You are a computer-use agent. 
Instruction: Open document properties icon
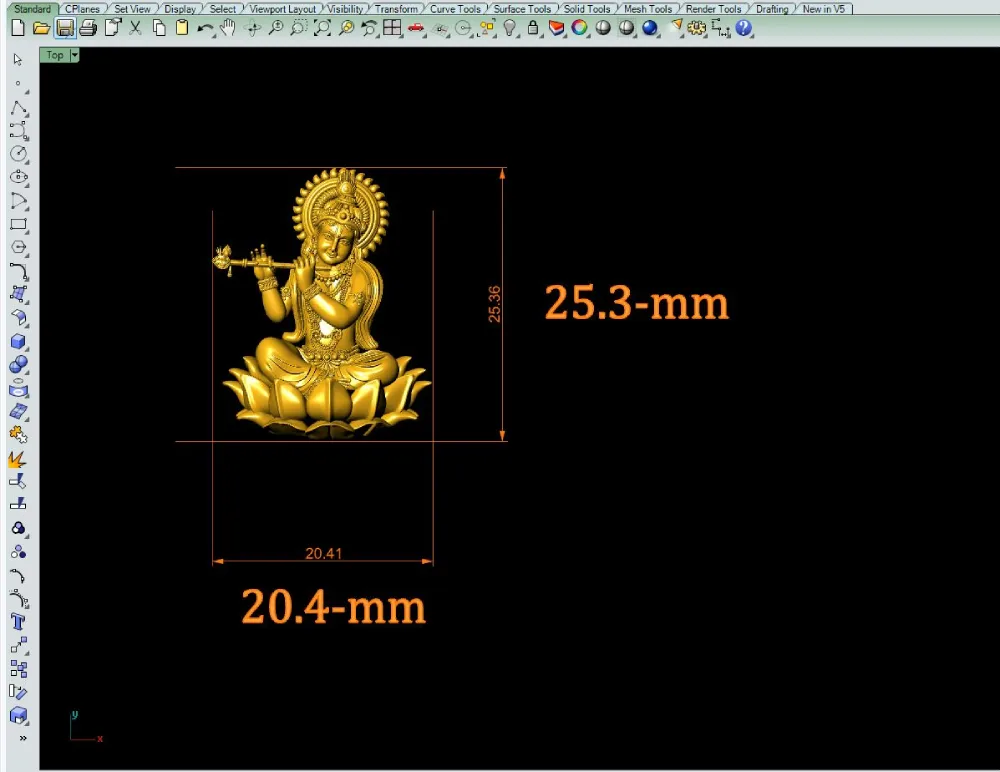(112, 28)
